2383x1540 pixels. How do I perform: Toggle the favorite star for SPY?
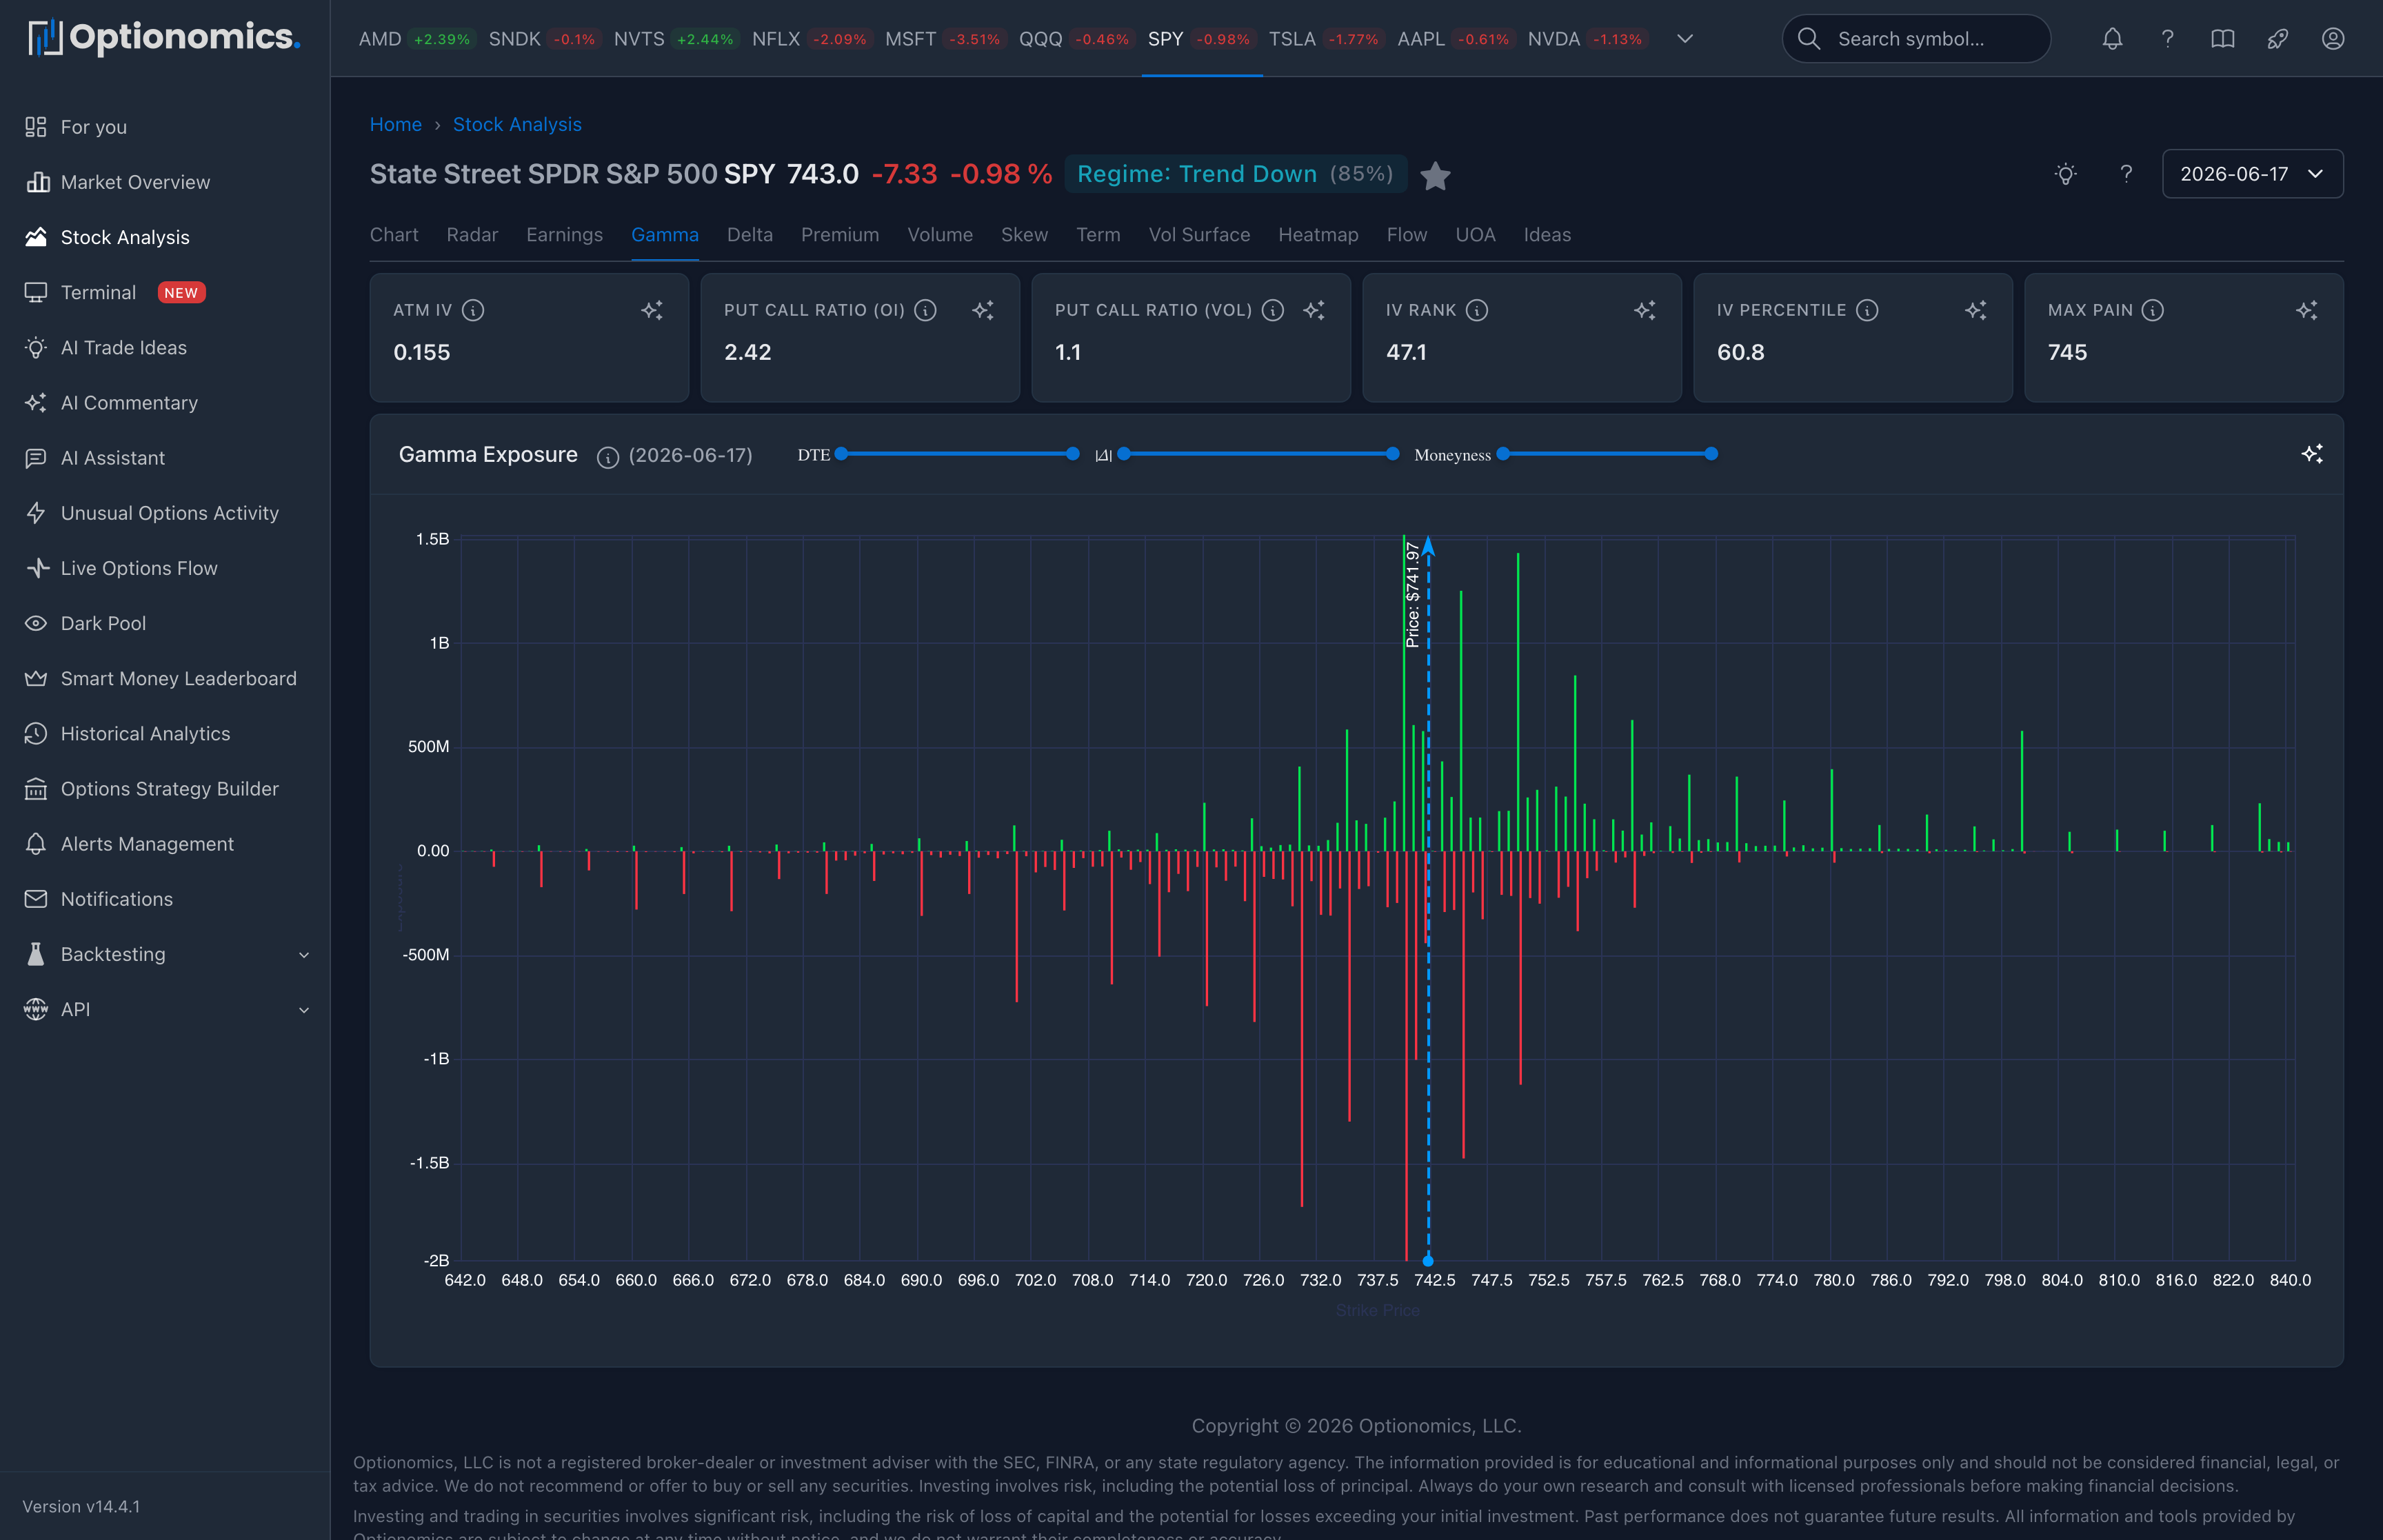click(x=1435, y=176)
